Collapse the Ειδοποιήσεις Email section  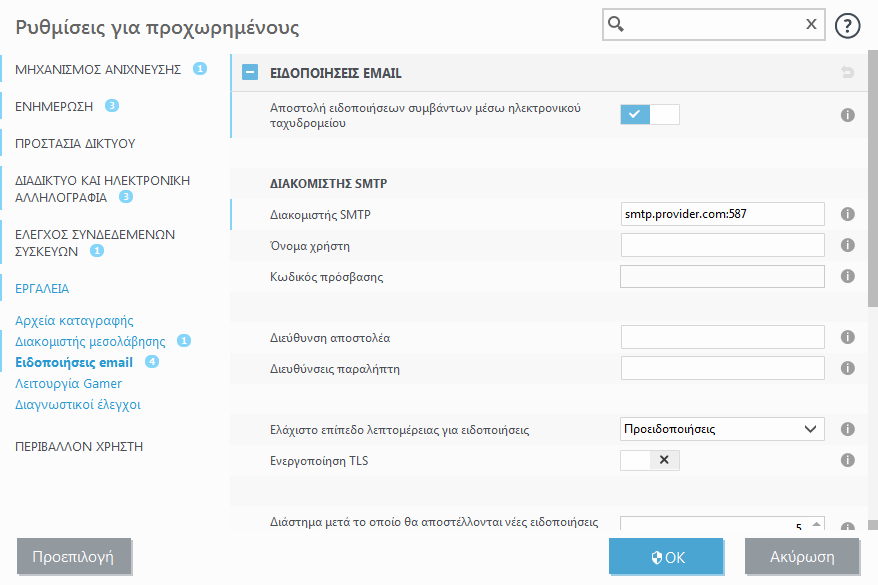[x=250, y=73]
